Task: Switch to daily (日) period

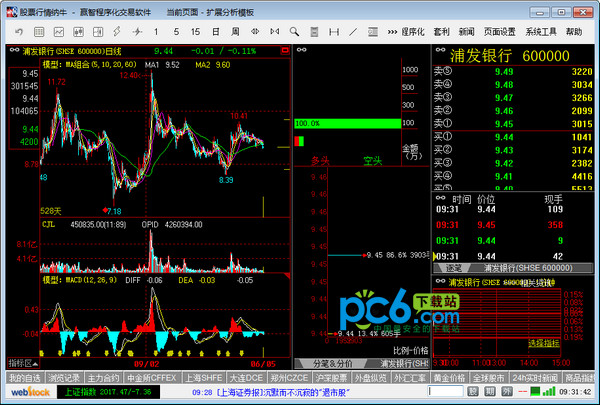Action: pyautogui.click(x=216, y=32)
